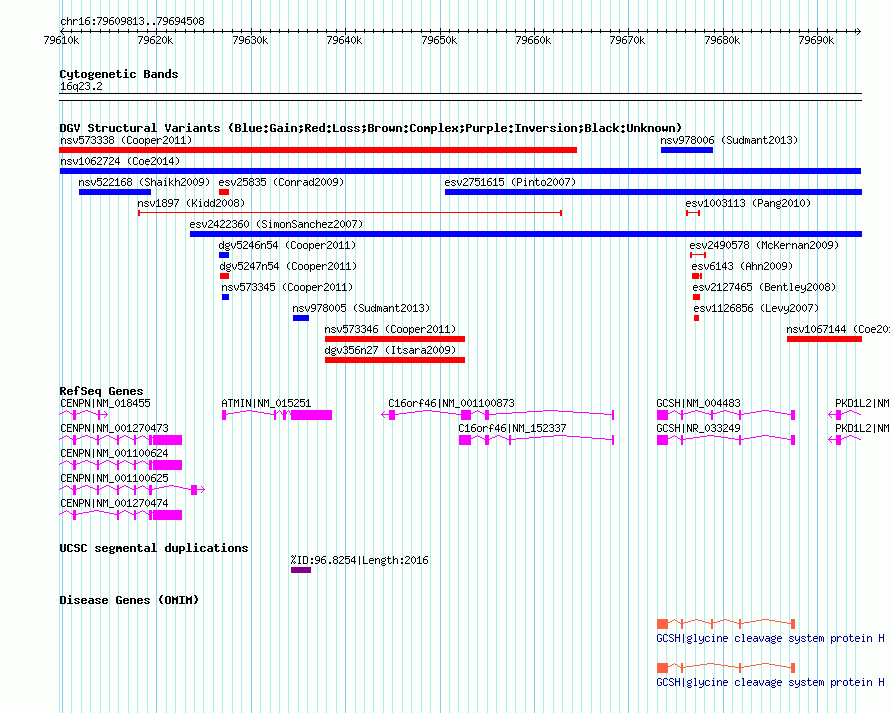Open CENPN|NM_001270474 transcript label
The image size is (890, 713).
pos(114,503)
